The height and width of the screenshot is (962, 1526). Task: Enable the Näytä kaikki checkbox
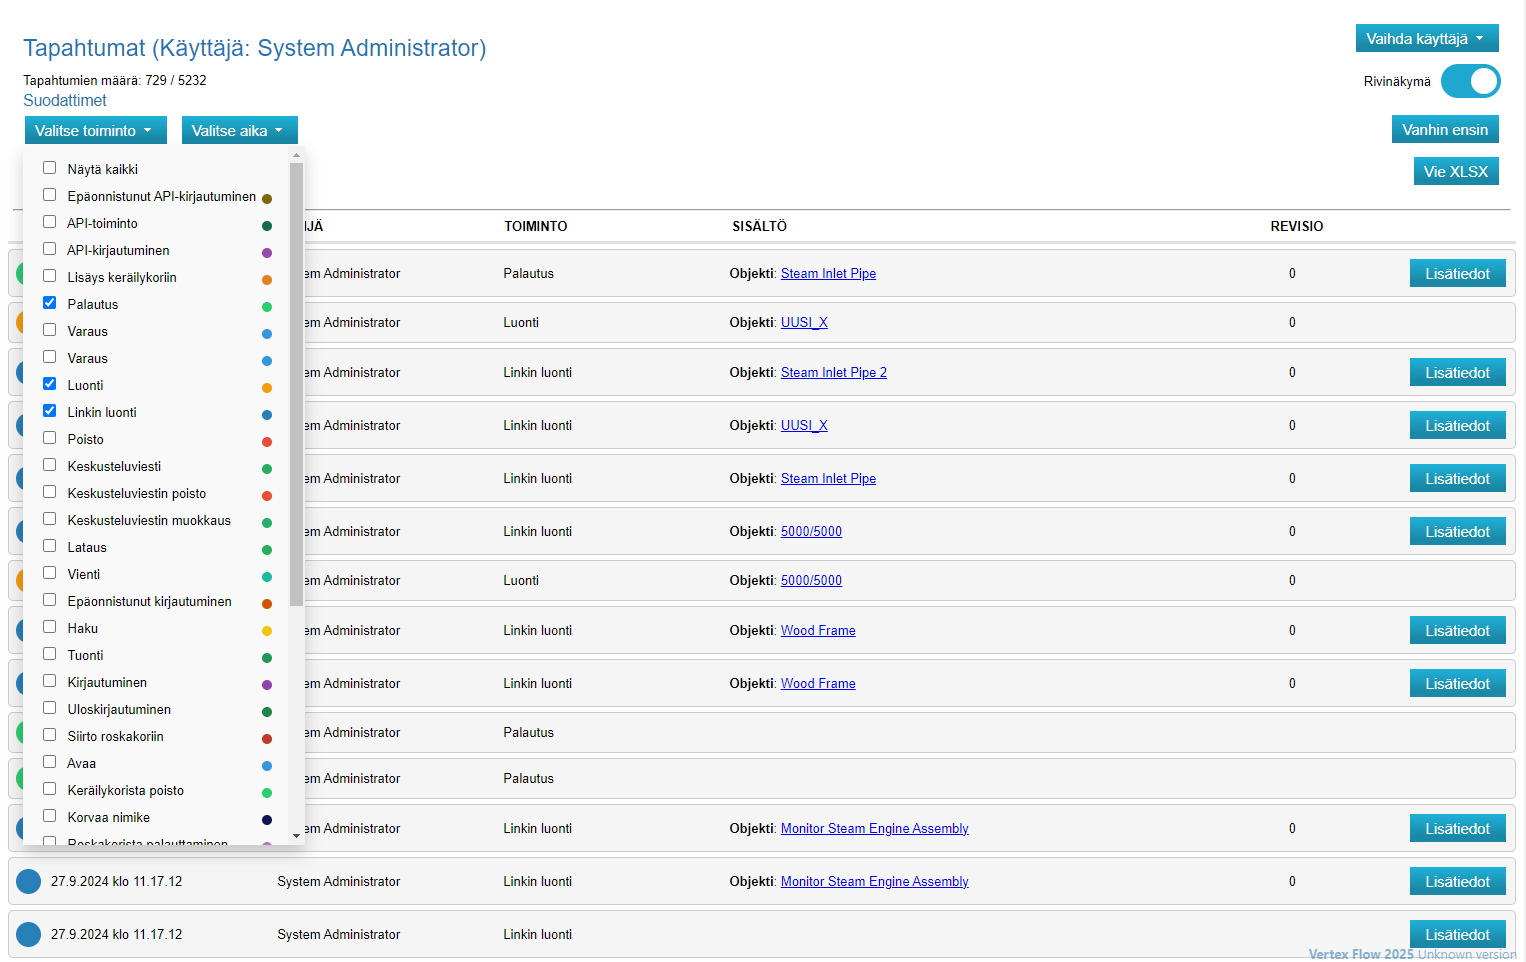49,168
